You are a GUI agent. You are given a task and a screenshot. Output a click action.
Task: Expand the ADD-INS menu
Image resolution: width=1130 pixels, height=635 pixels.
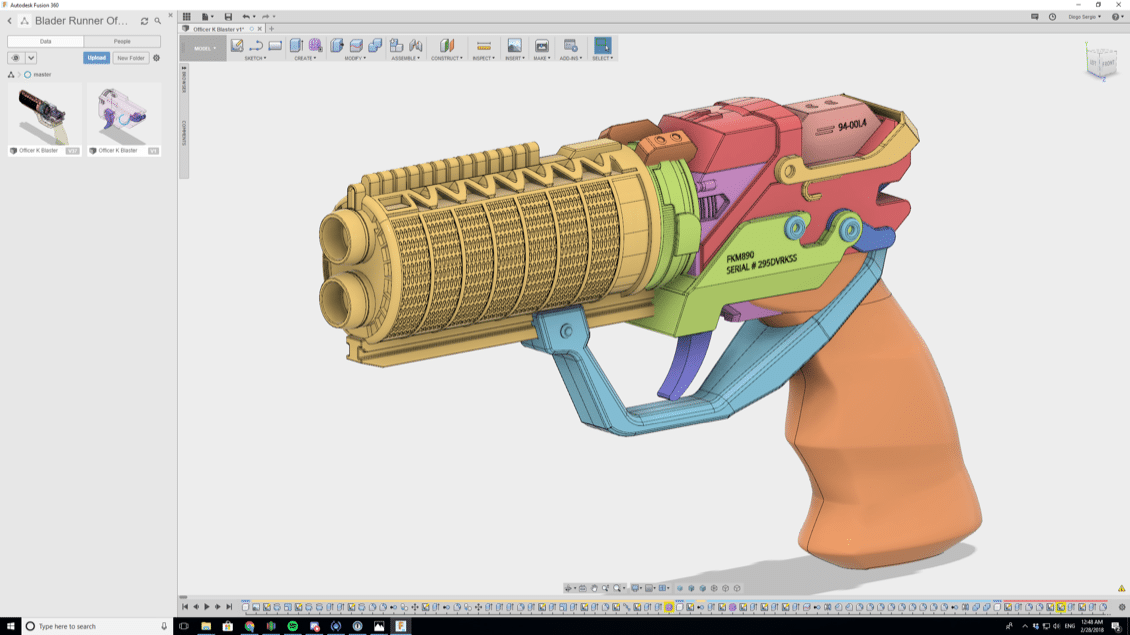click(x=571, y=58)
